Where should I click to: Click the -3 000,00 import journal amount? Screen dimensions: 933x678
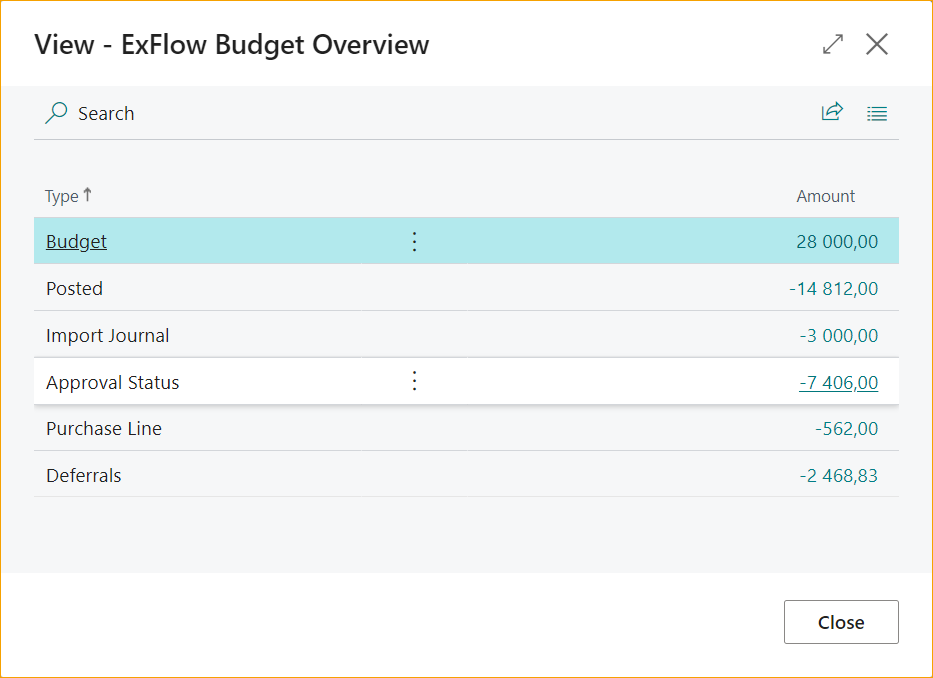coord(838,335)
